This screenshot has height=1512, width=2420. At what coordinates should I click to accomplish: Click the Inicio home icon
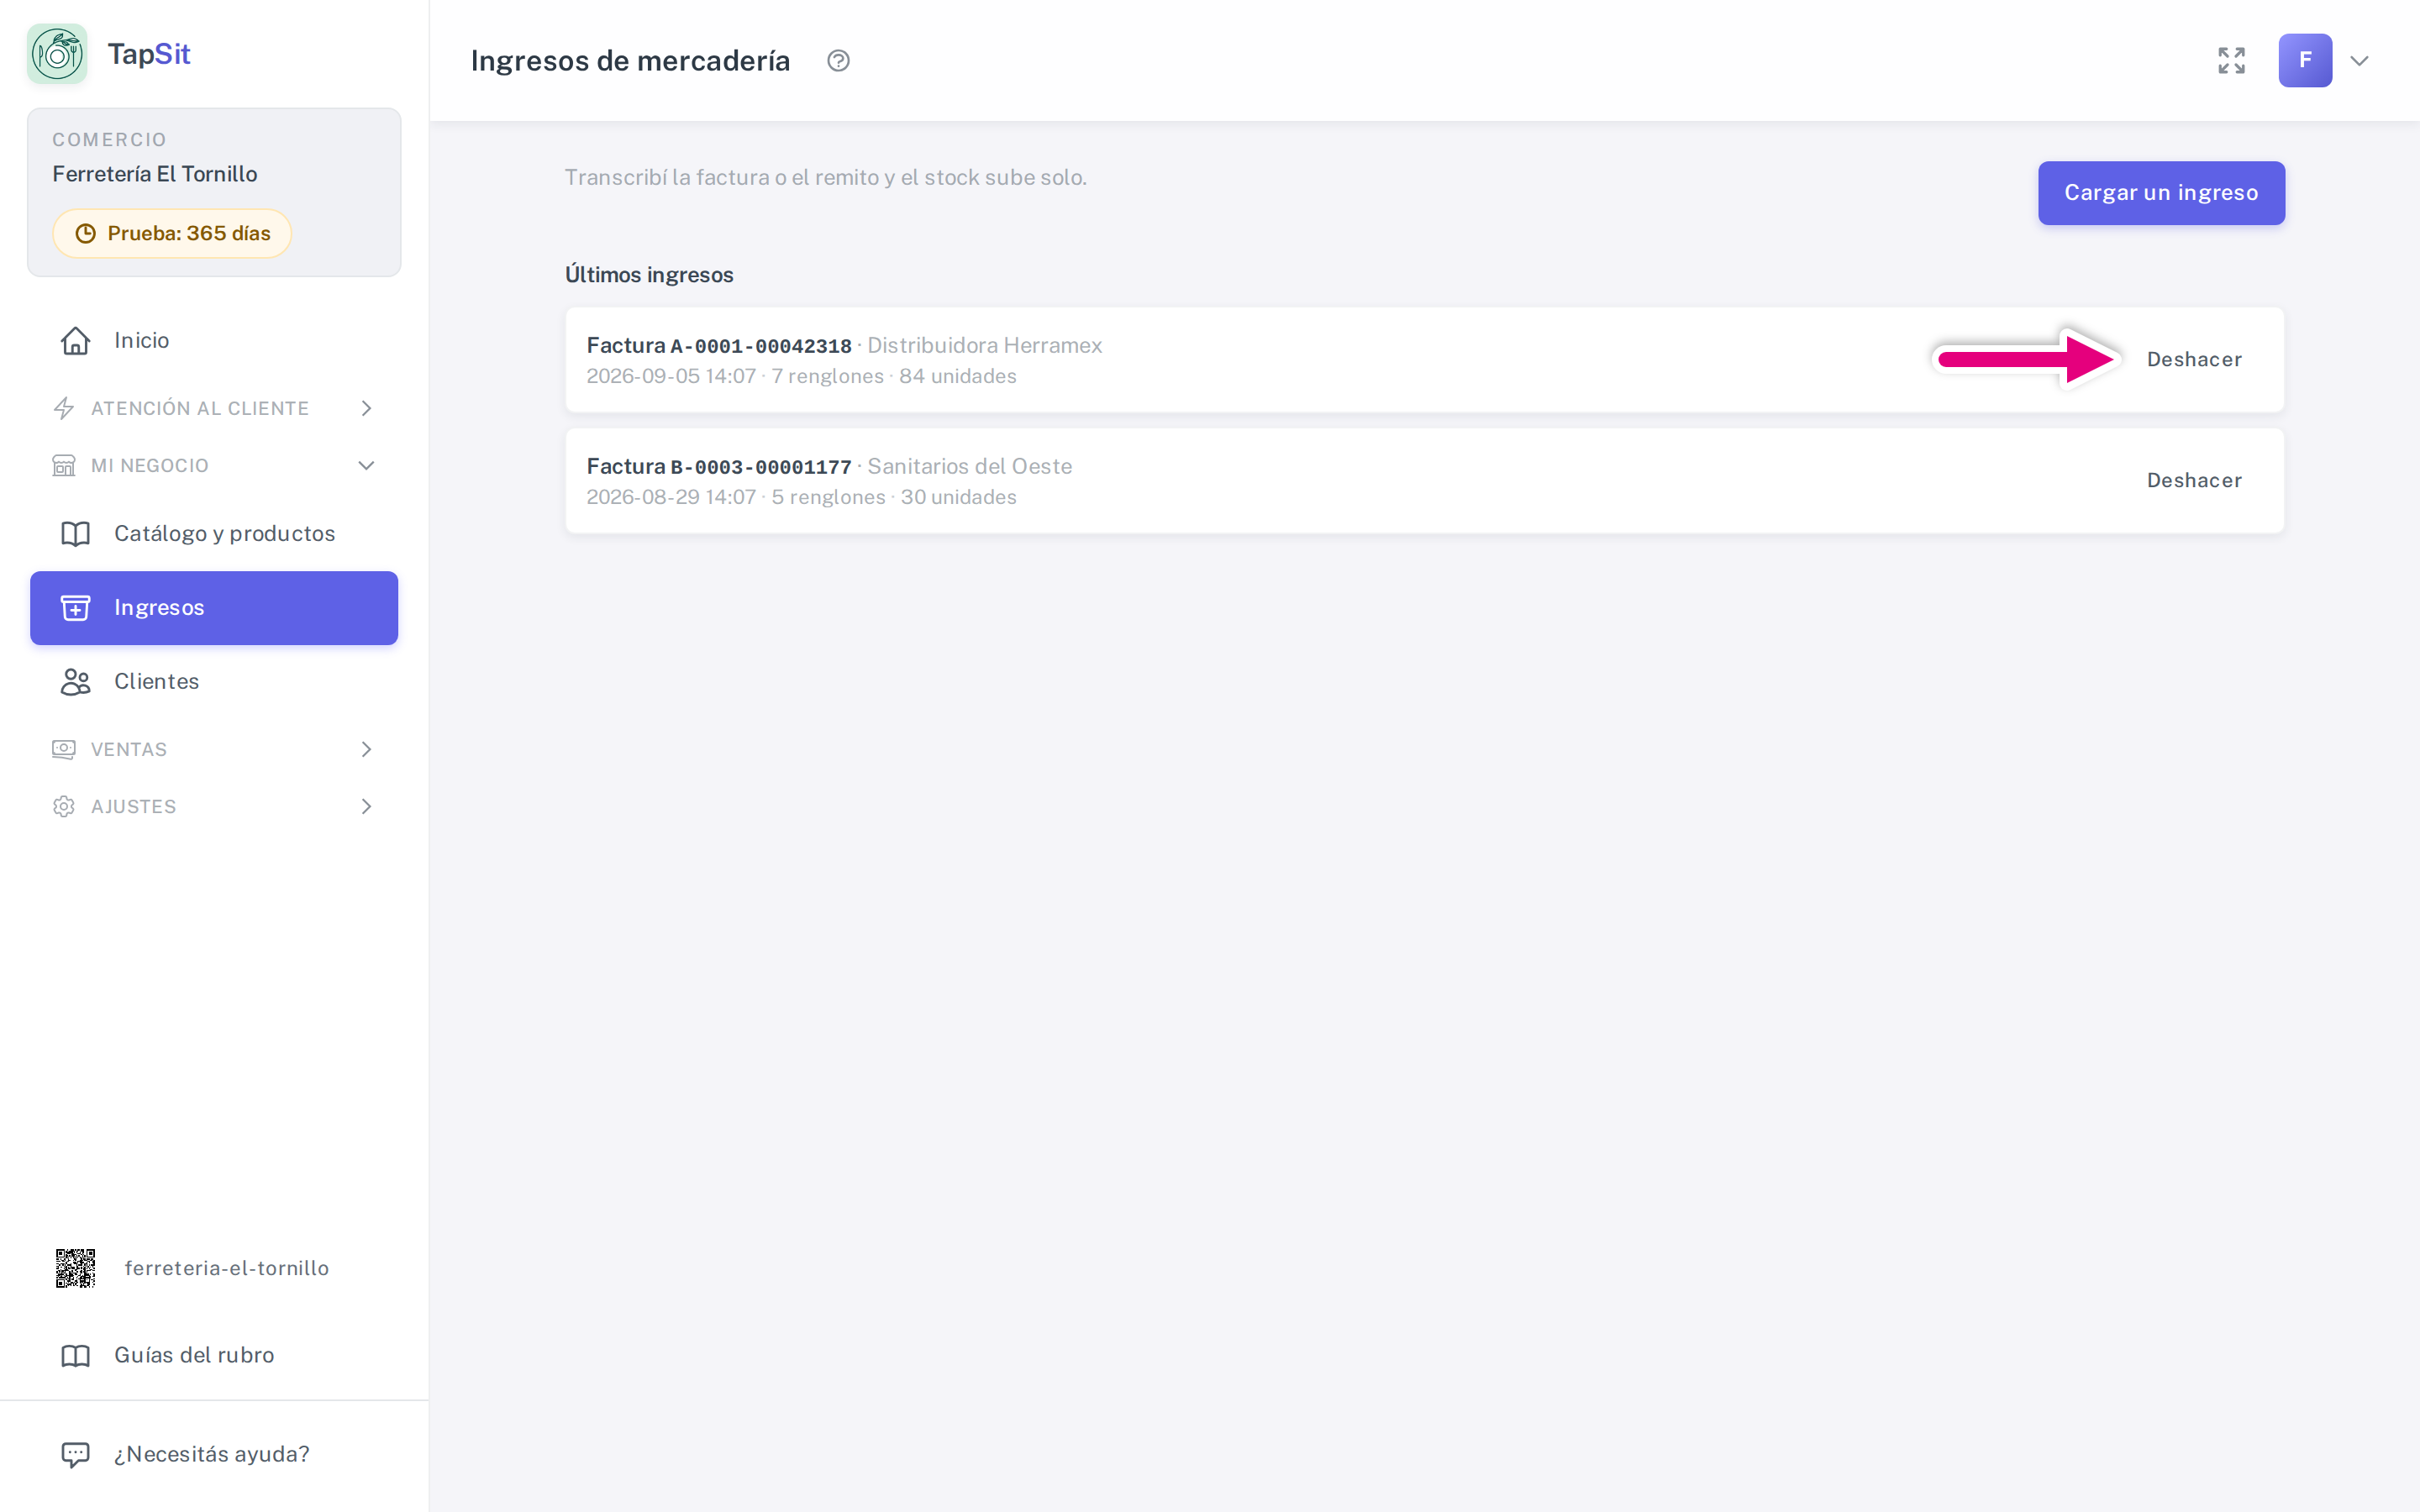coord(76,341)
